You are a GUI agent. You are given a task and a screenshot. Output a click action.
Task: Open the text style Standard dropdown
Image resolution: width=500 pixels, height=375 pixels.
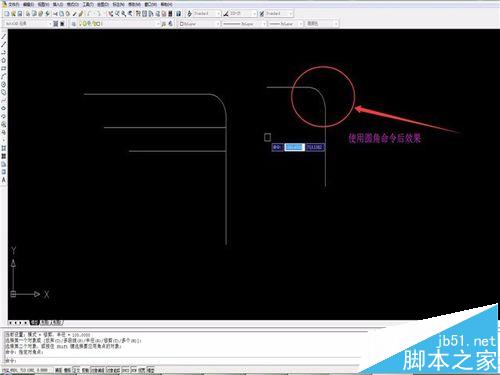[207, 14]
